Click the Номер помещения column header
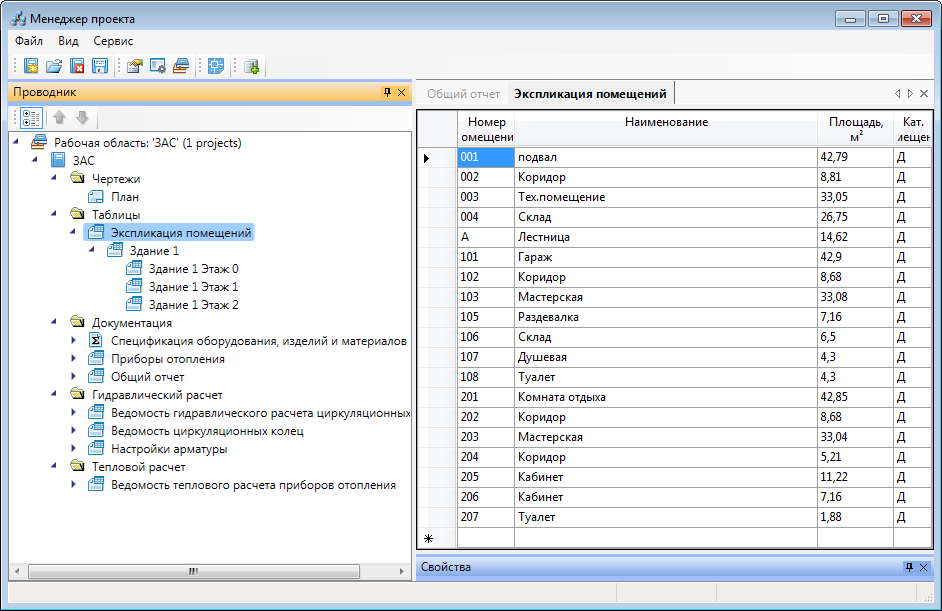The height and width of the screenshot is (611, 942). click(x=486, y=129)
